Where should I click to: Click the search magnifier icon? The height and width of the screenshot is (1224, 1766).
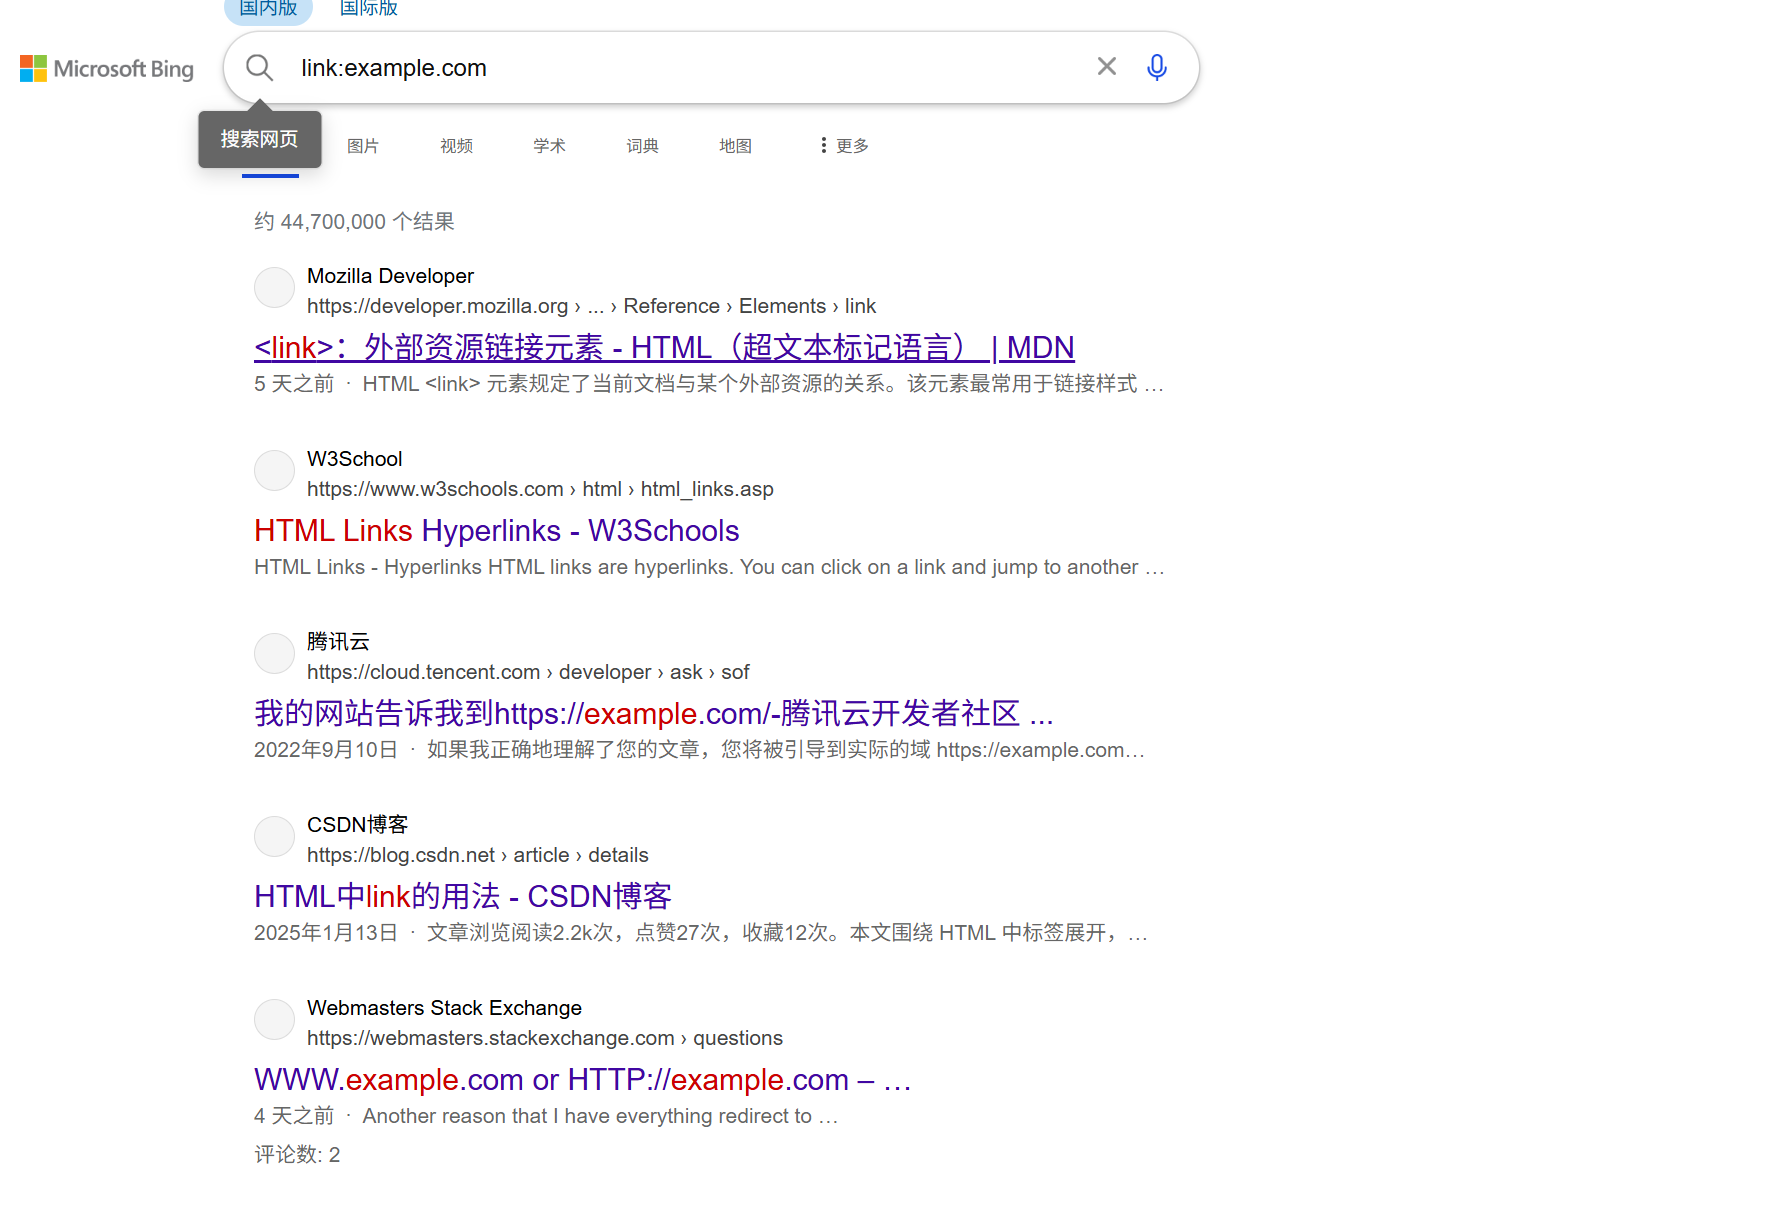259,67
